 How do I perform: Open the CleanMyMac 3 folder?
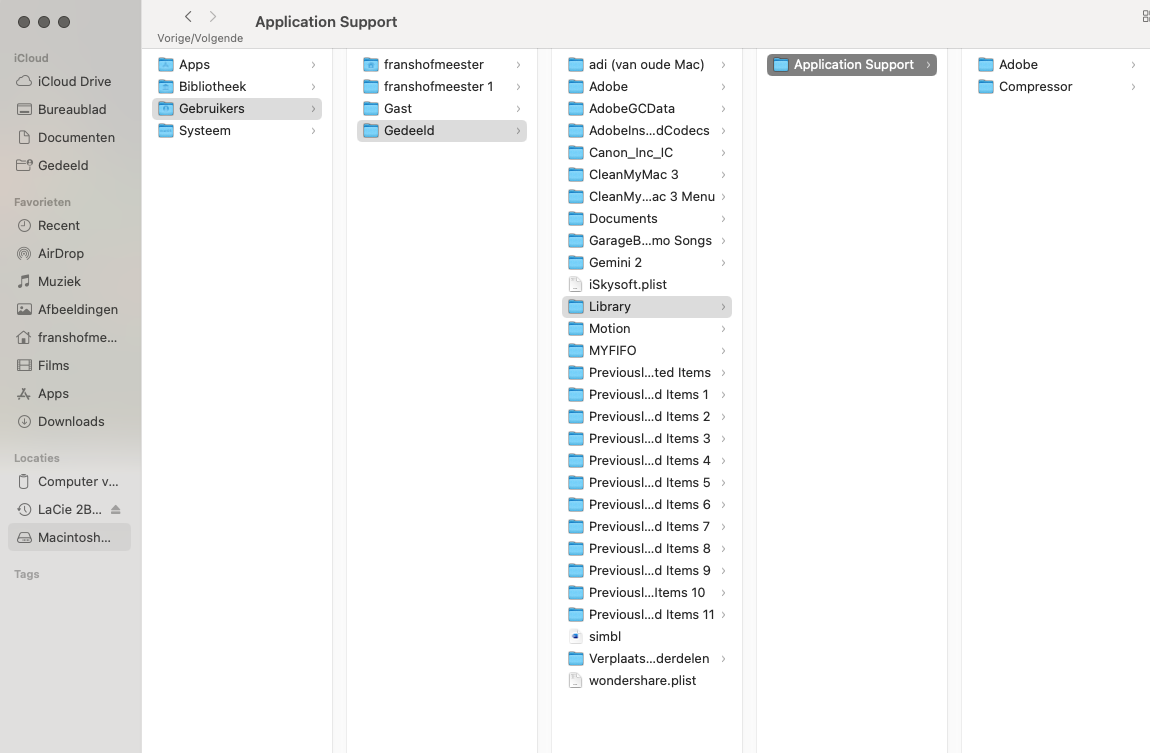[x=647, y=175]
